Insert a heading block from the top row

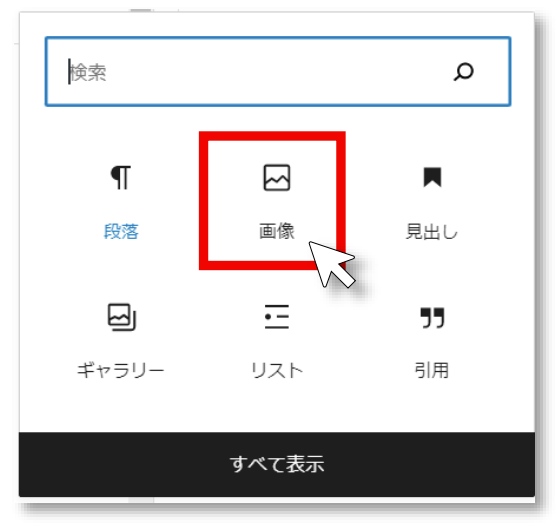[x=432, y=203]
